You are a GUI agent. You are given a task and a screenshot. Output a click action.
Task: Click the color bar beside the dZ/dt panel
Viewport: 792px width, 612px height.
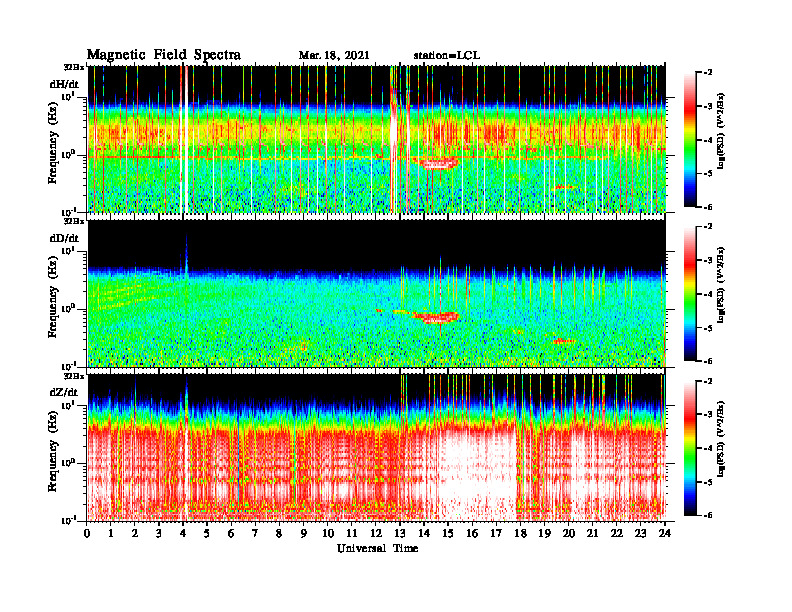[690, 448]
